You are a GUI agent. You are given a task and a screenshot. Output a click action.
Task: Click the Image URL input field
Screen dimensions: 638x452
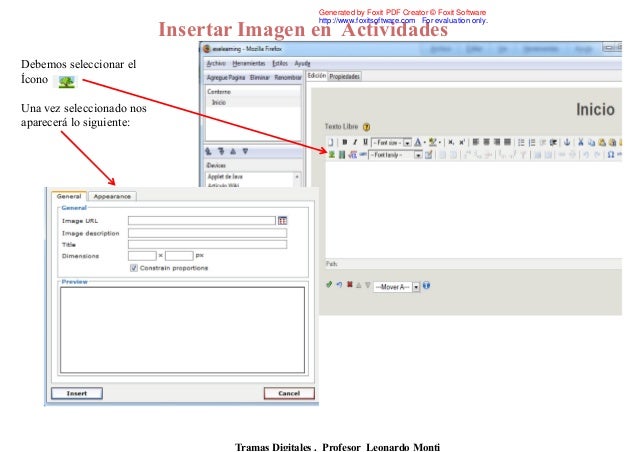[202, 221]
